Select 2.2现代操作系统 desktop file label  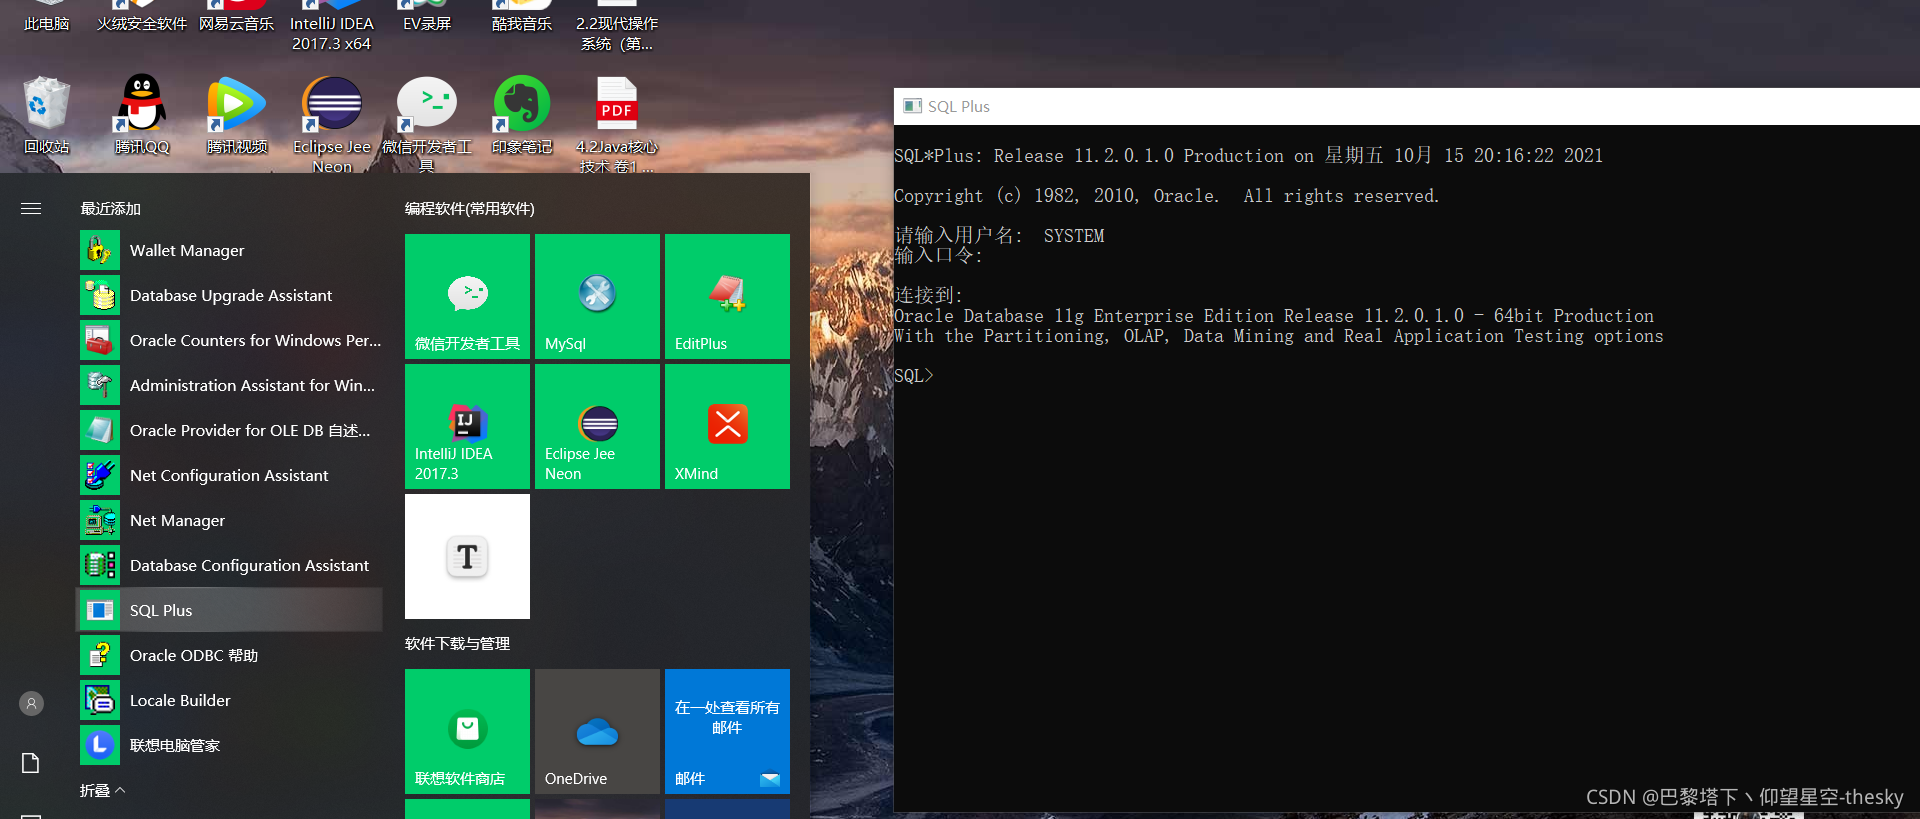[617, 33]
